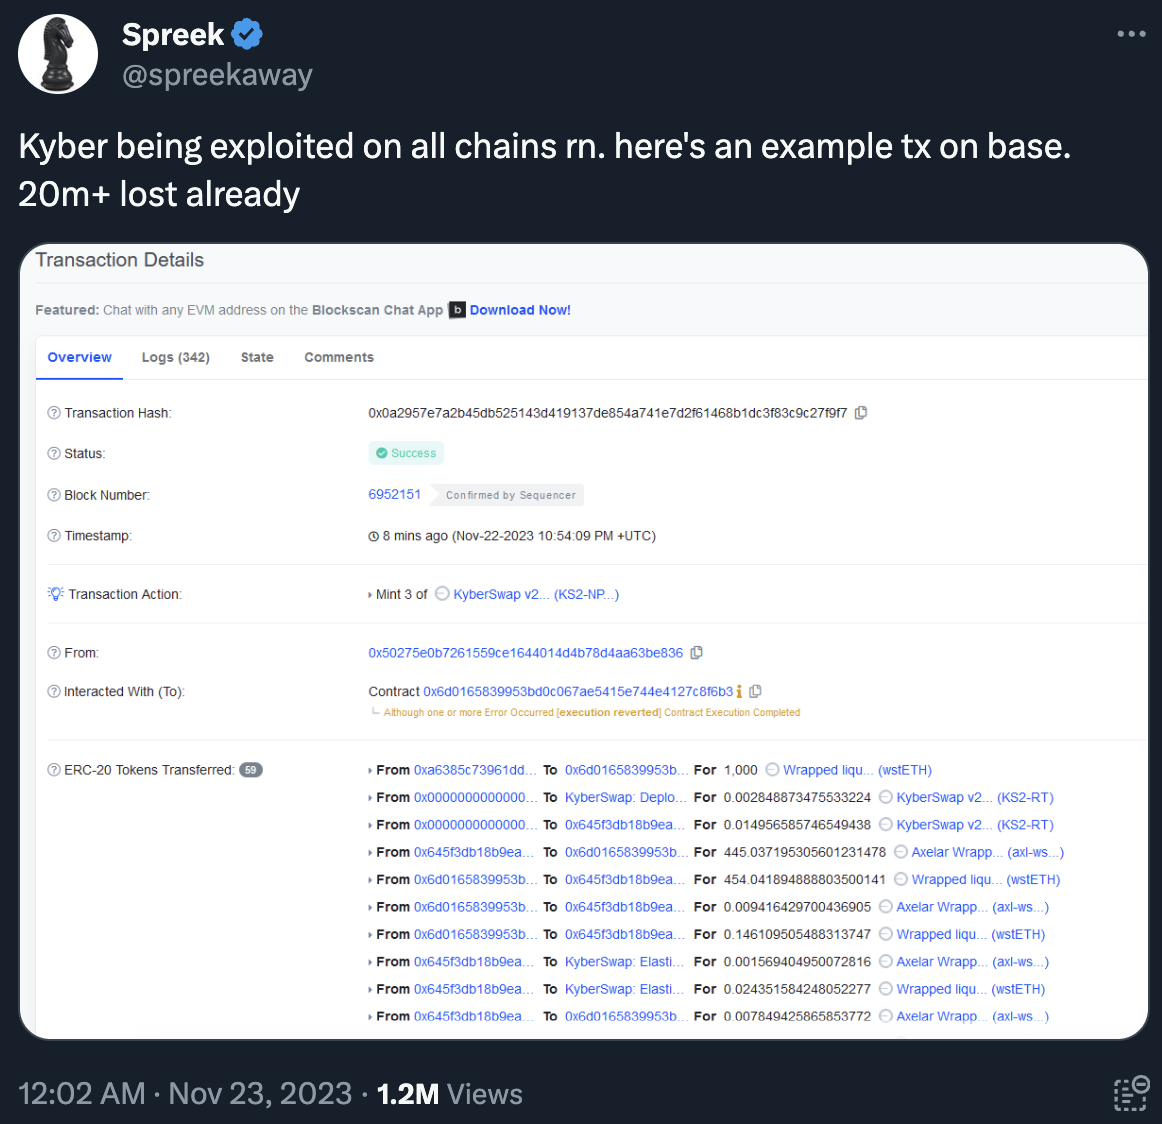Viewport: 1162px width, 1124px height.
Task: Expand the 445.037 Axelar Wrapped transfer row arrow
Action: (x=370, y=853)
